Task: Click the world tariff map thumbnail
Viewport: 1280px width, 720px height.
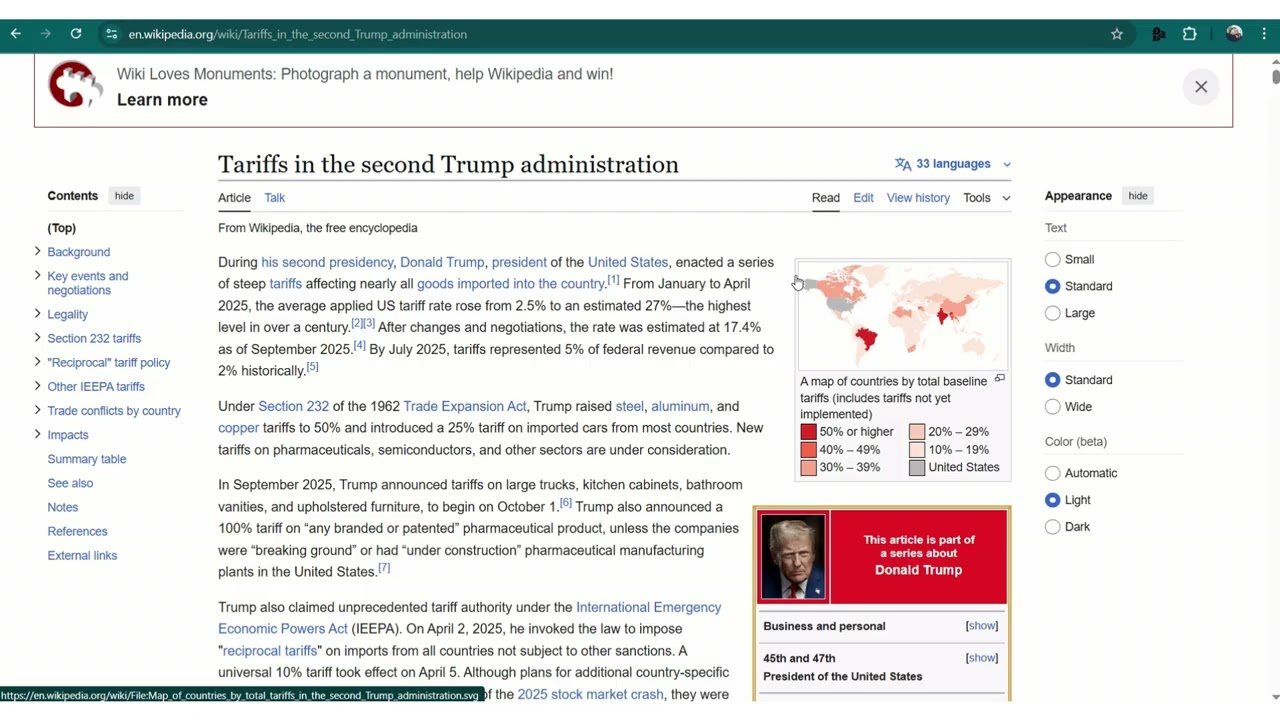Action: [x=903, y=315]
